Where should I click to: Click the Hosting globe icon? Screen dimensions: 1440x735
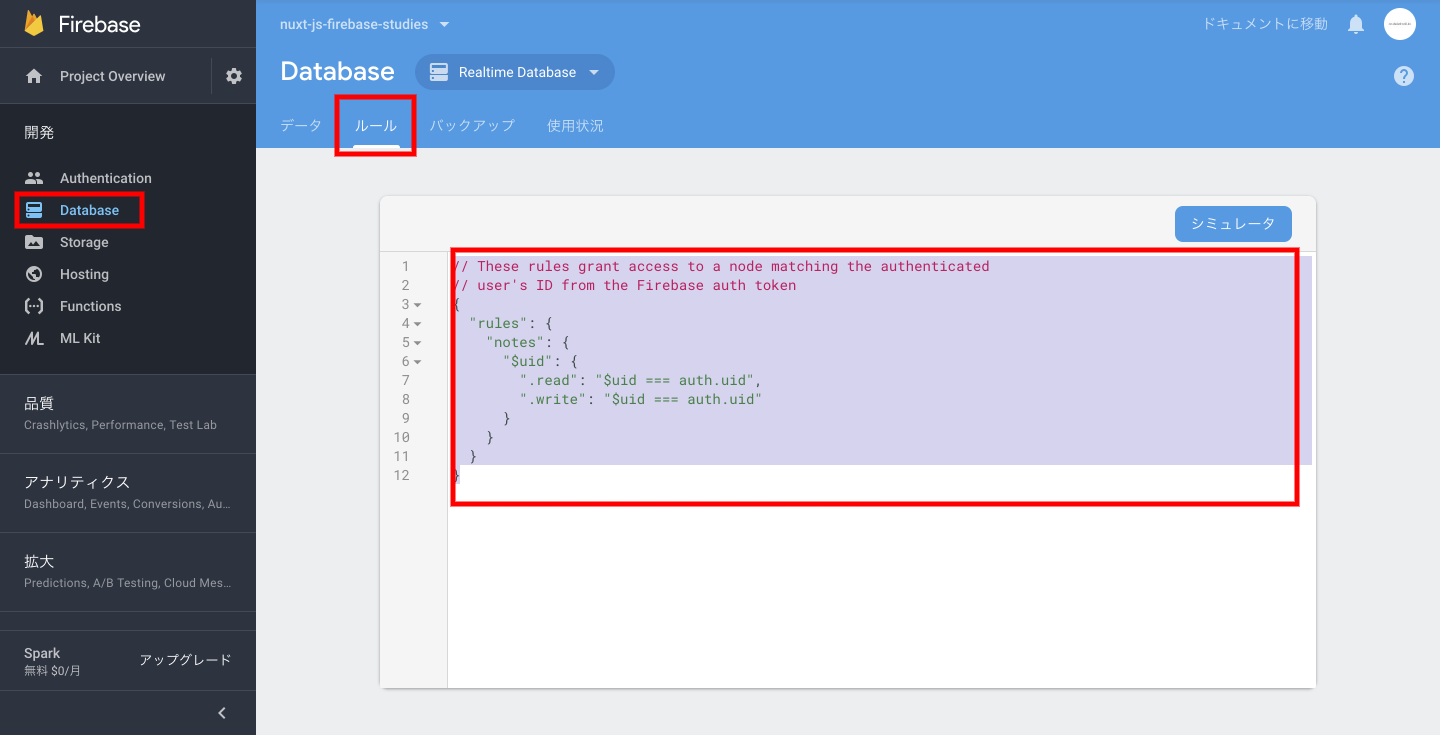(x=34, y=274)
